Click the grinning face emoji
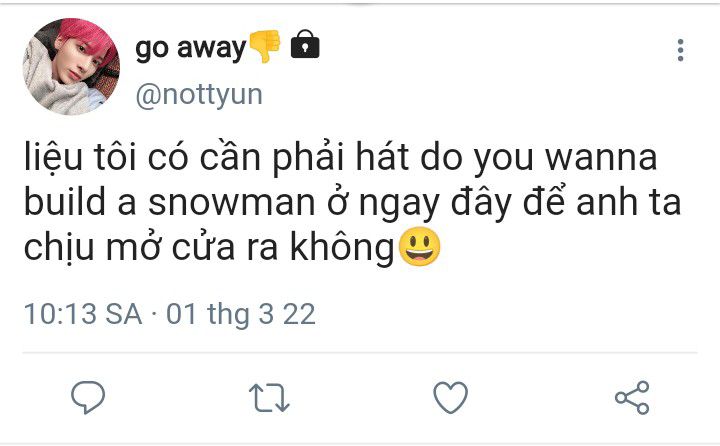This screenshot has height=446, width=720. point(419,247)
